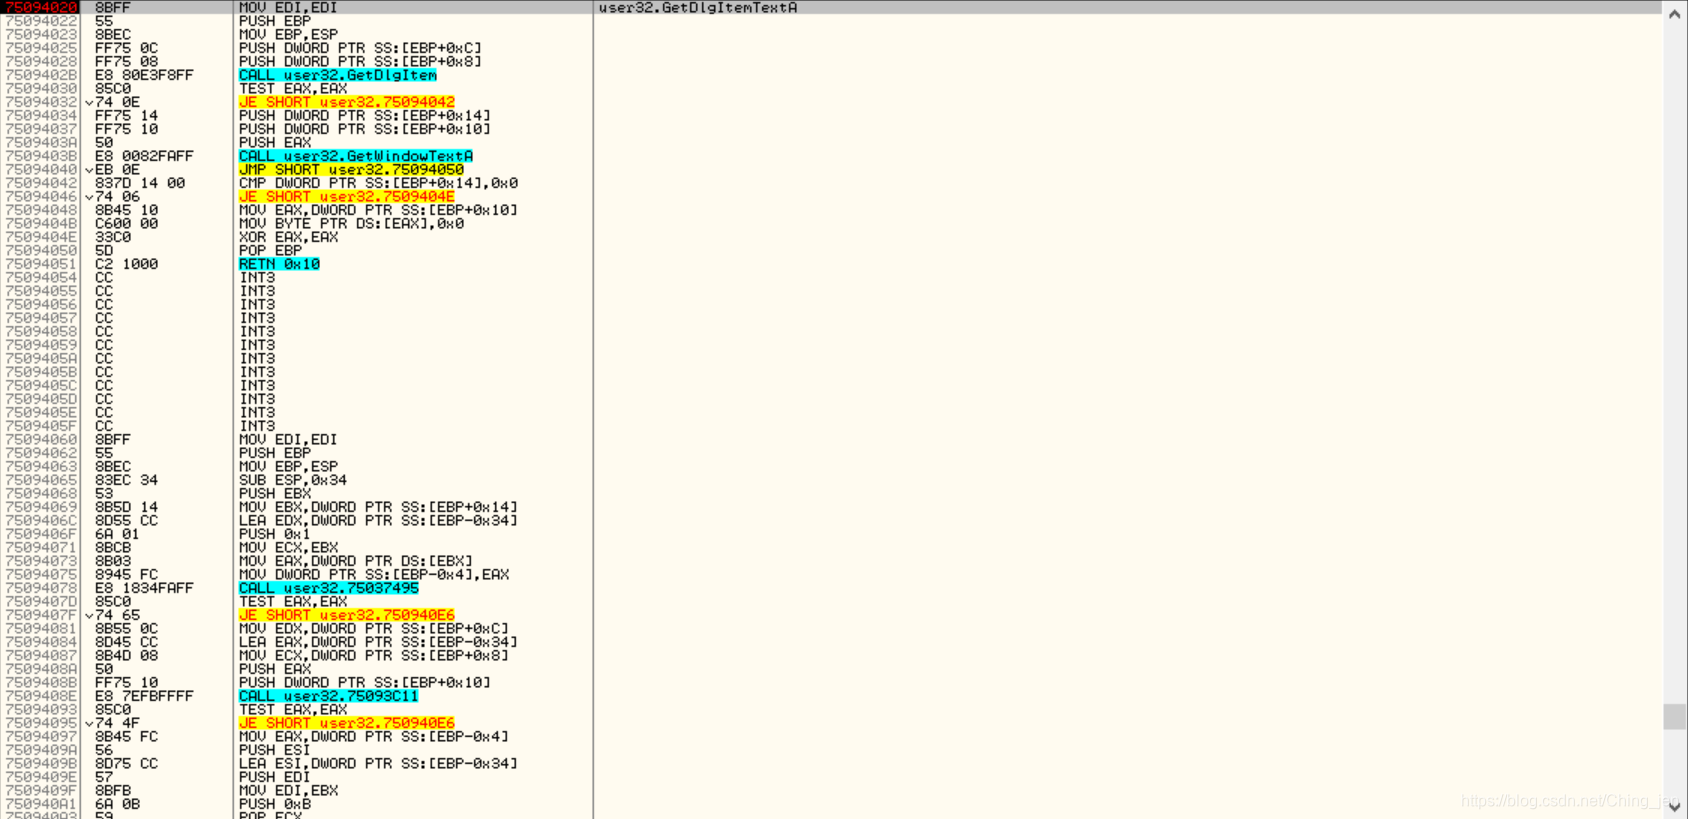1688x819 pixels.
Task: Click the scrollbar up arrow
Action: pyautogui.click(x=1675, y=14)
